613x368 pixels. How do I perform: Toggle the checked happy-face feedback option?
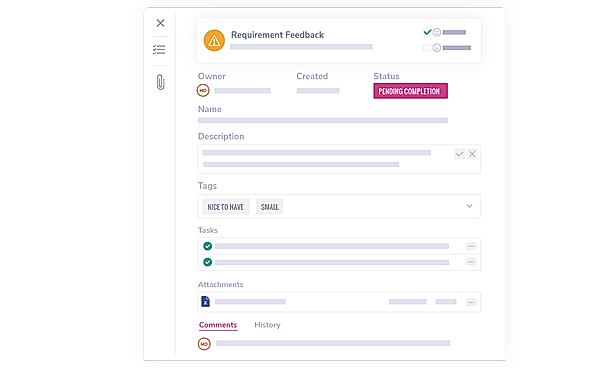tap(427, 32)
